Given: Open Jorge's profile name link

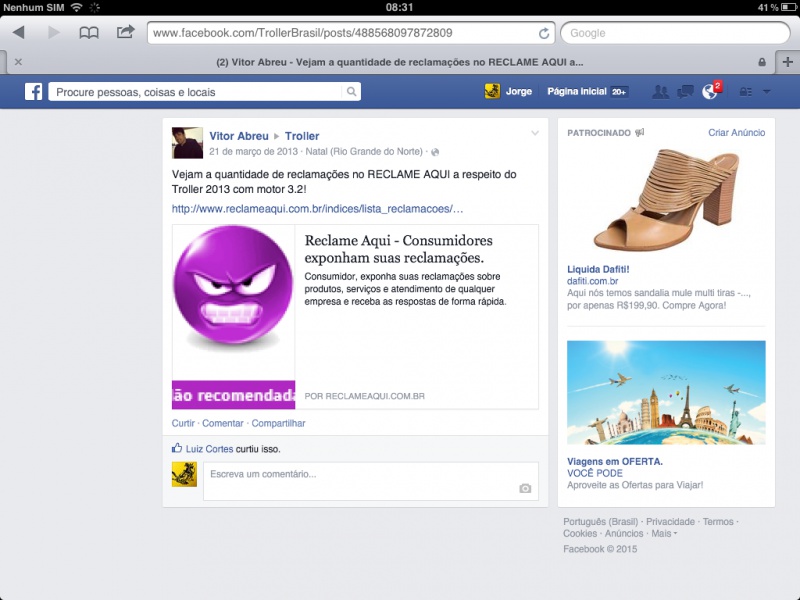Looking at the screenshot, I should click(x=519, y=92).
